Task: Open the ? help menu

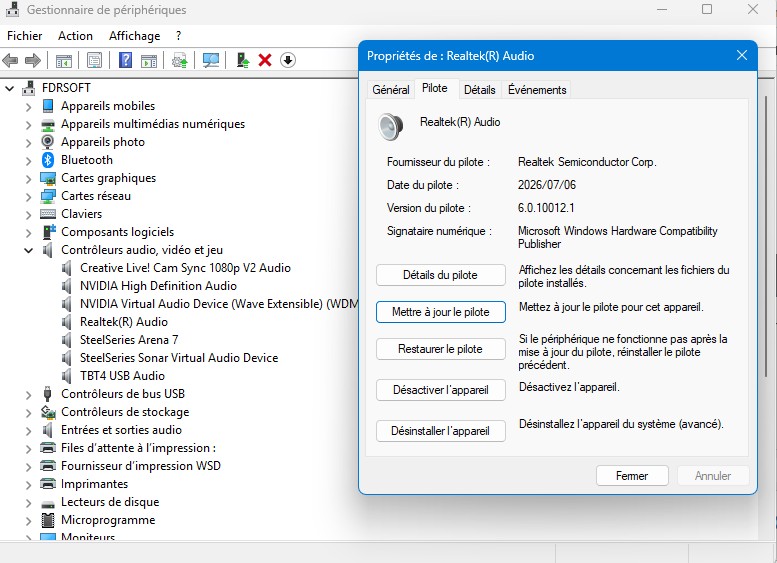Action: (x=178, y=36)
